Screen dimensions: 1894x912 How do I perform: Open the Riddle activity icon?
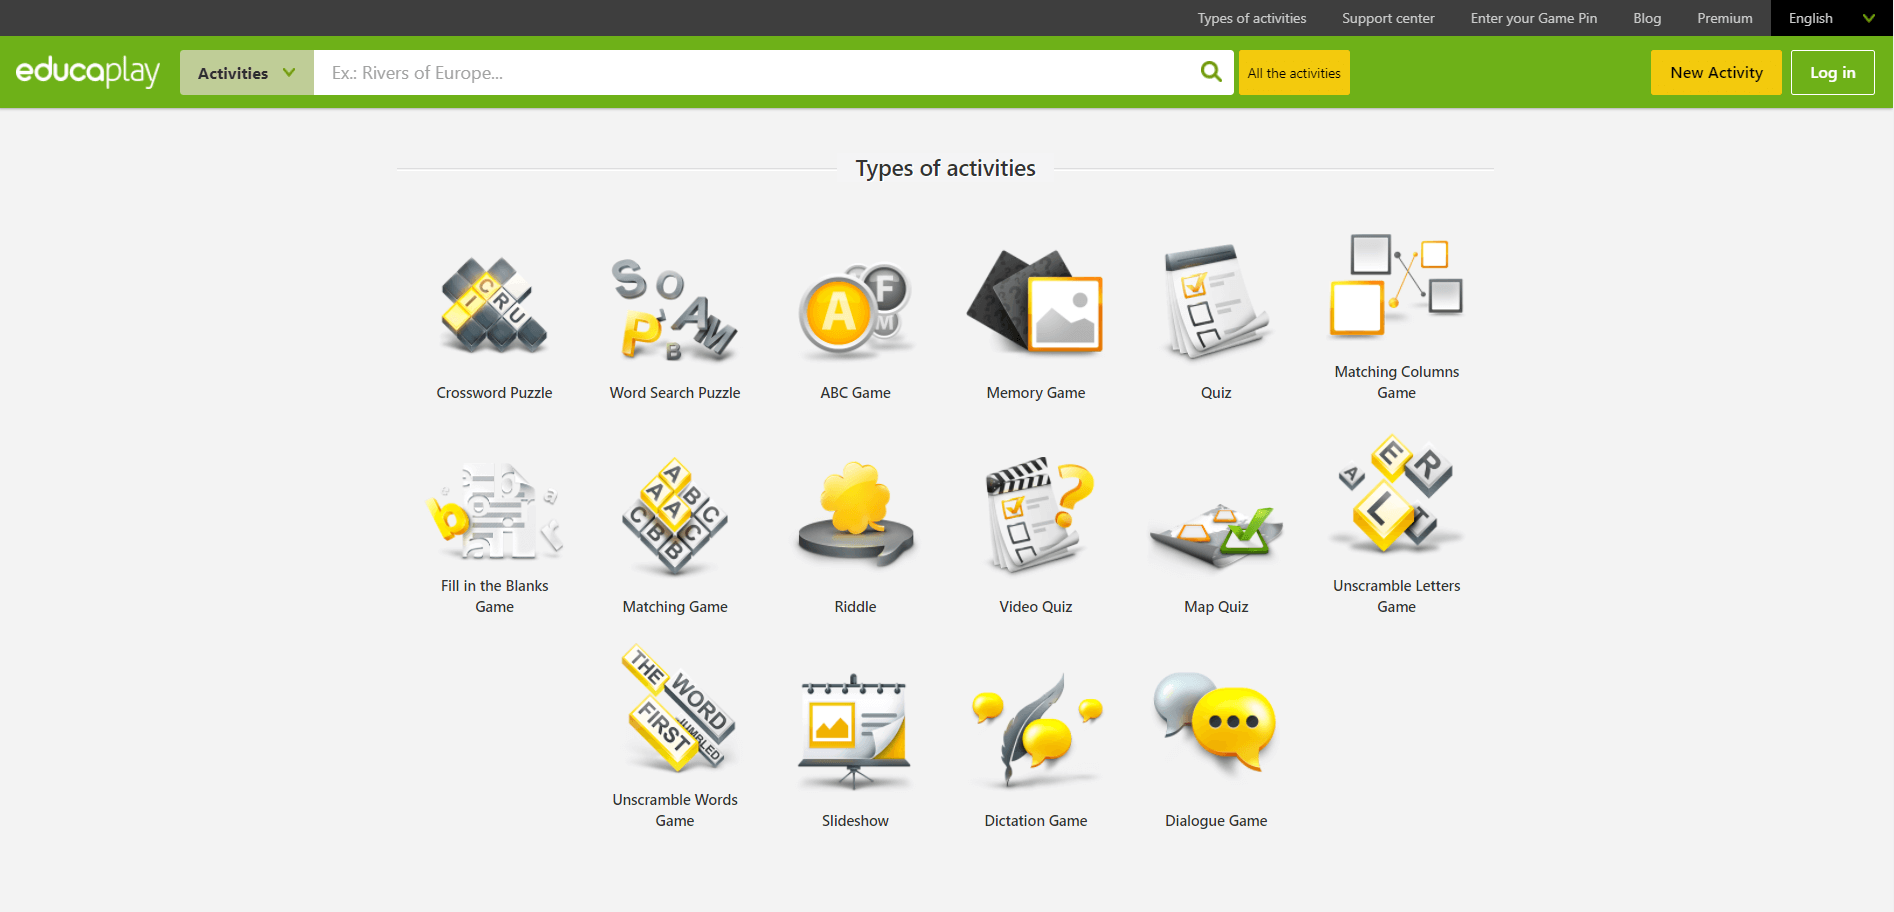click(855, 514)
